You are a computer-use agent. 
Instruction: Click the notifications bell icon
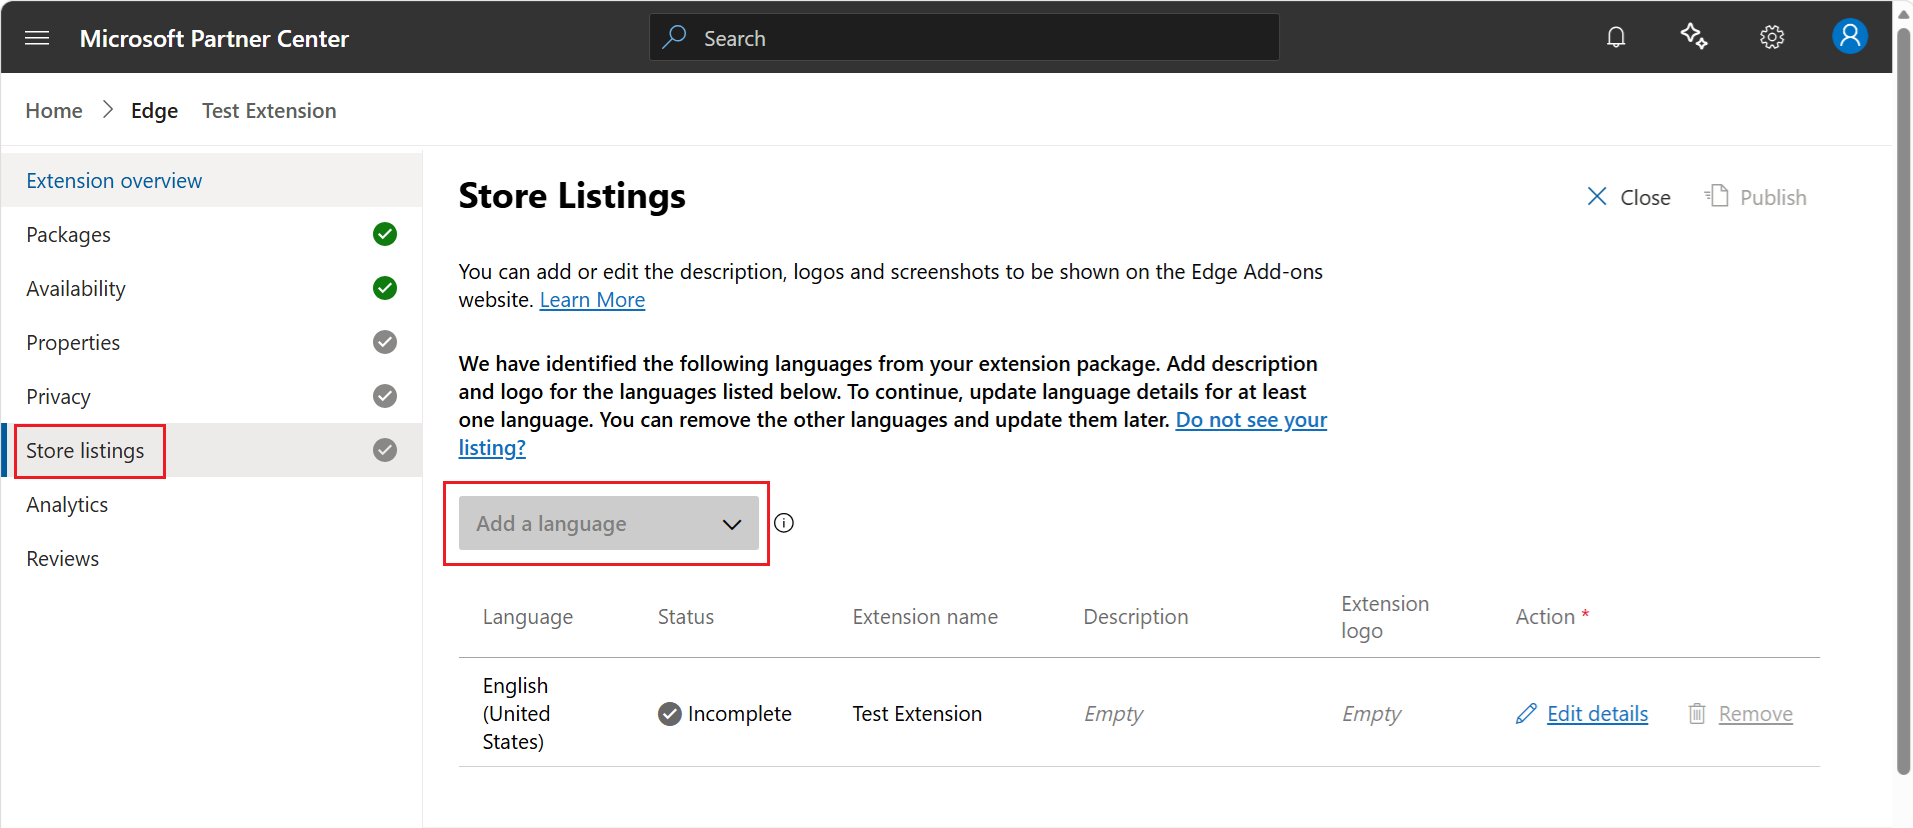(1616, 38)
